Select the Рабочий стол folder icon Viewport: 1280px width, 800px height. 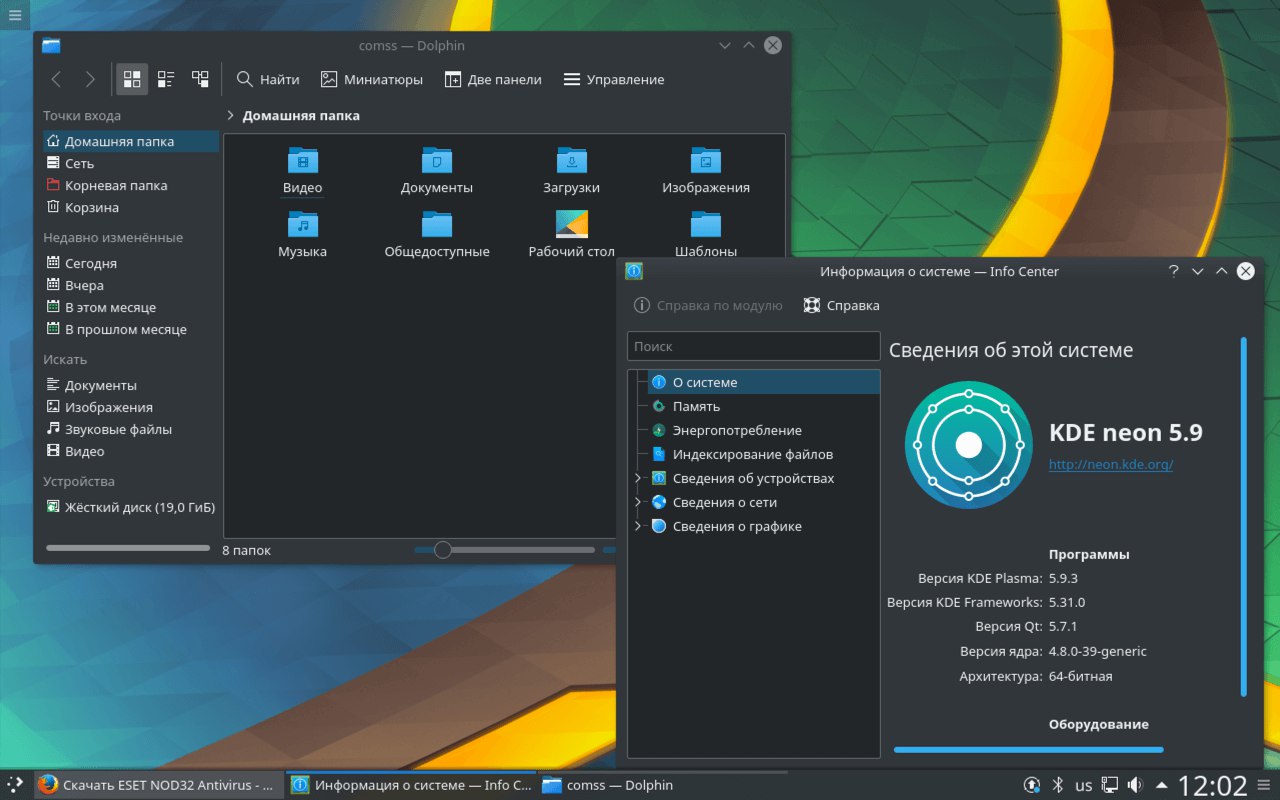point(571,224)
